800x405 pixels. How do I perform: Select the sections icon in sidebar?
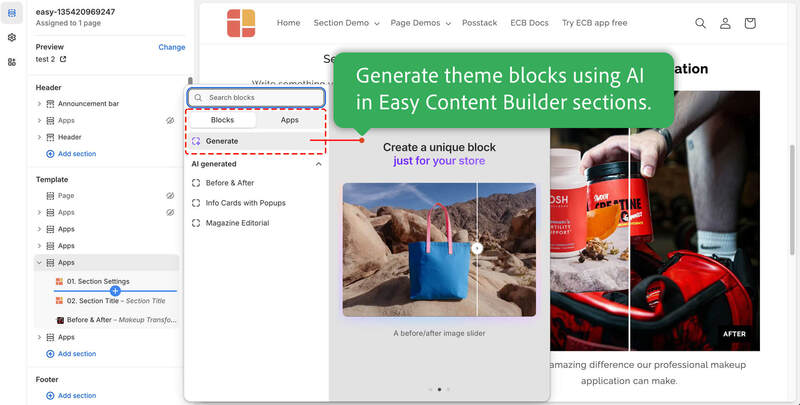tap(12, 12)
